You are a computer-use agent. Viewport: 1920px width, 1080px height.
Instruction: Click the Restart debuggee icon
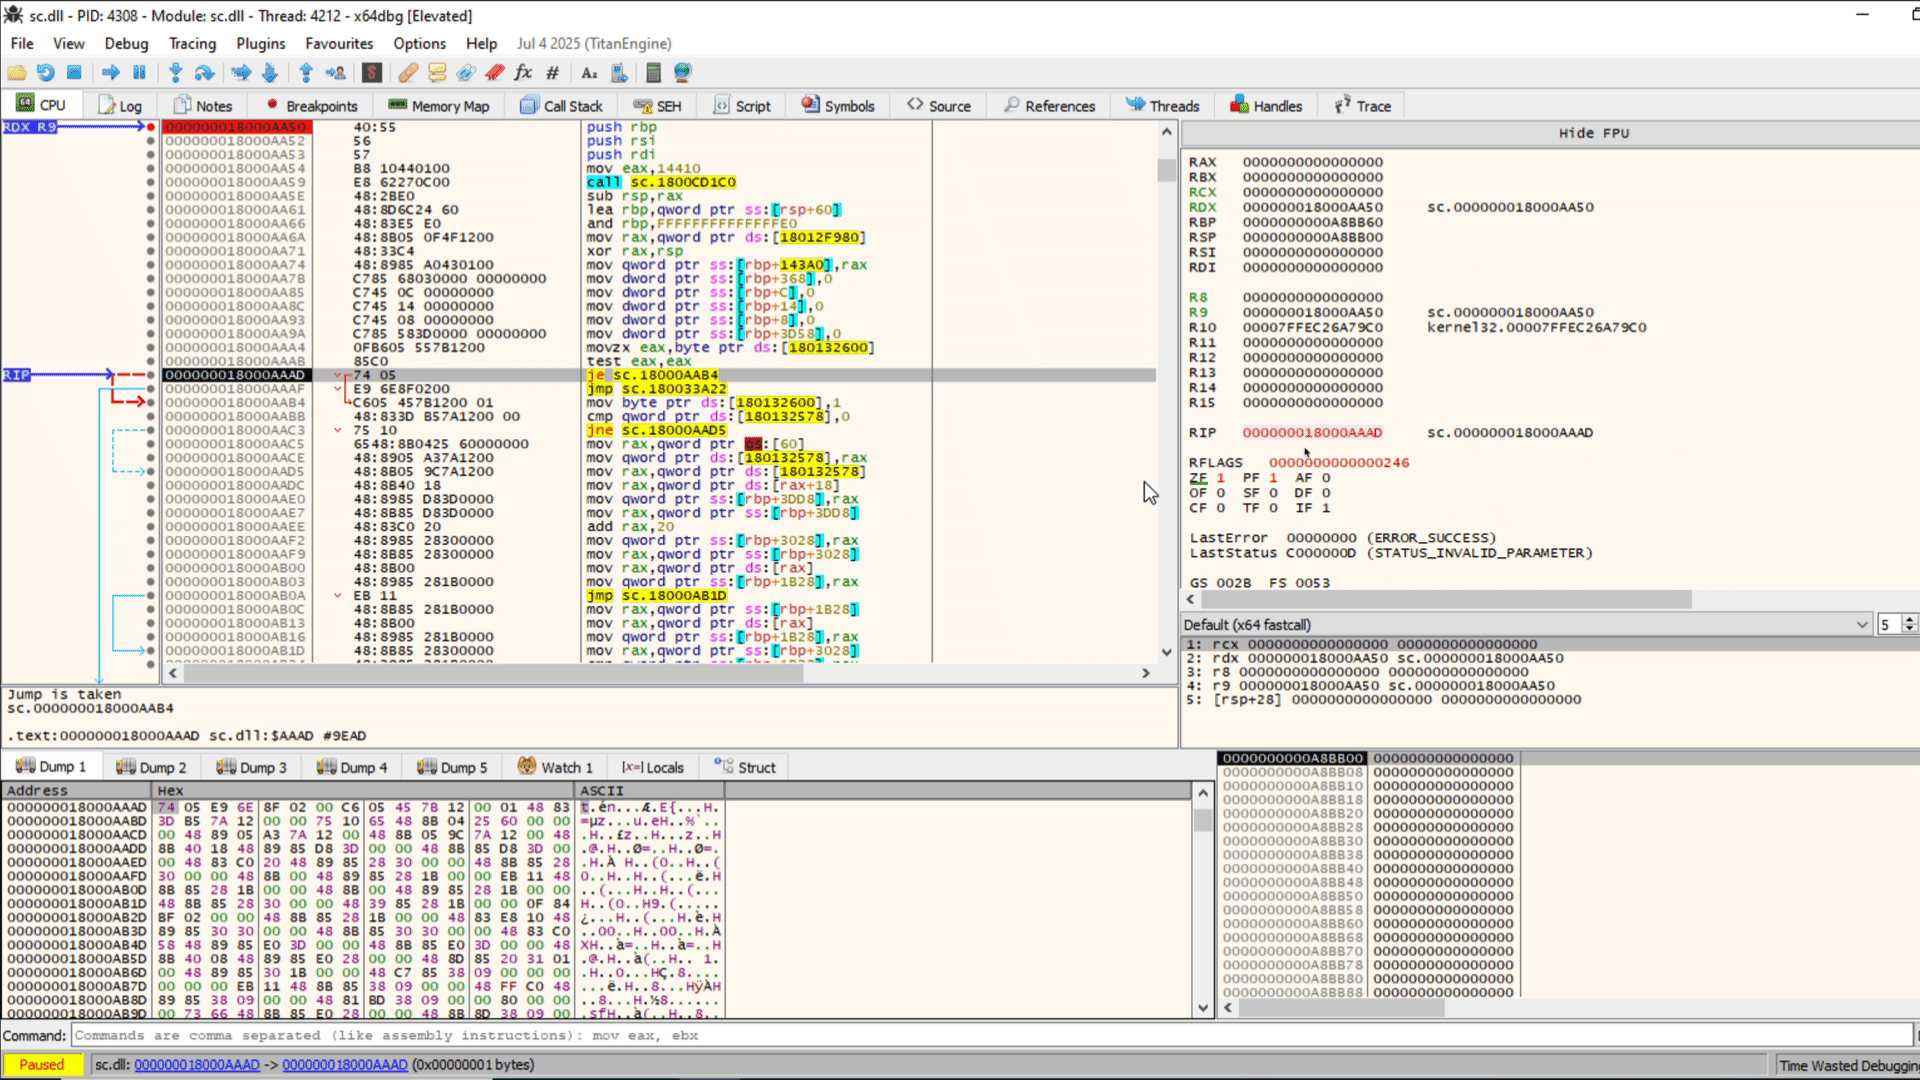[46, 73]
